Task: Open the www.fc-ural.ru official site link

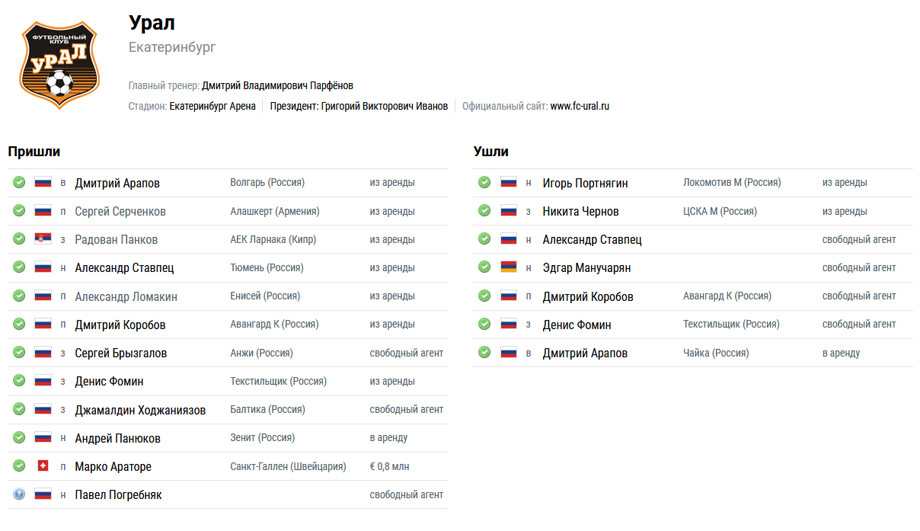Action: pos(580,106)
